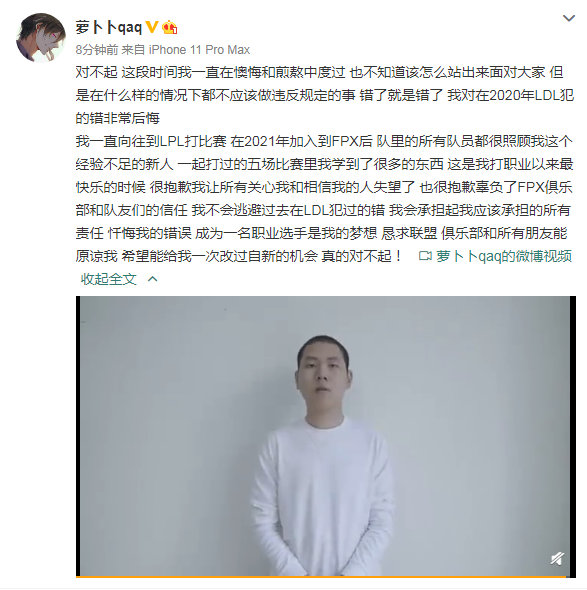Click the man in white shirt in video
Screen dimensions: 587x590
(323, 455)
